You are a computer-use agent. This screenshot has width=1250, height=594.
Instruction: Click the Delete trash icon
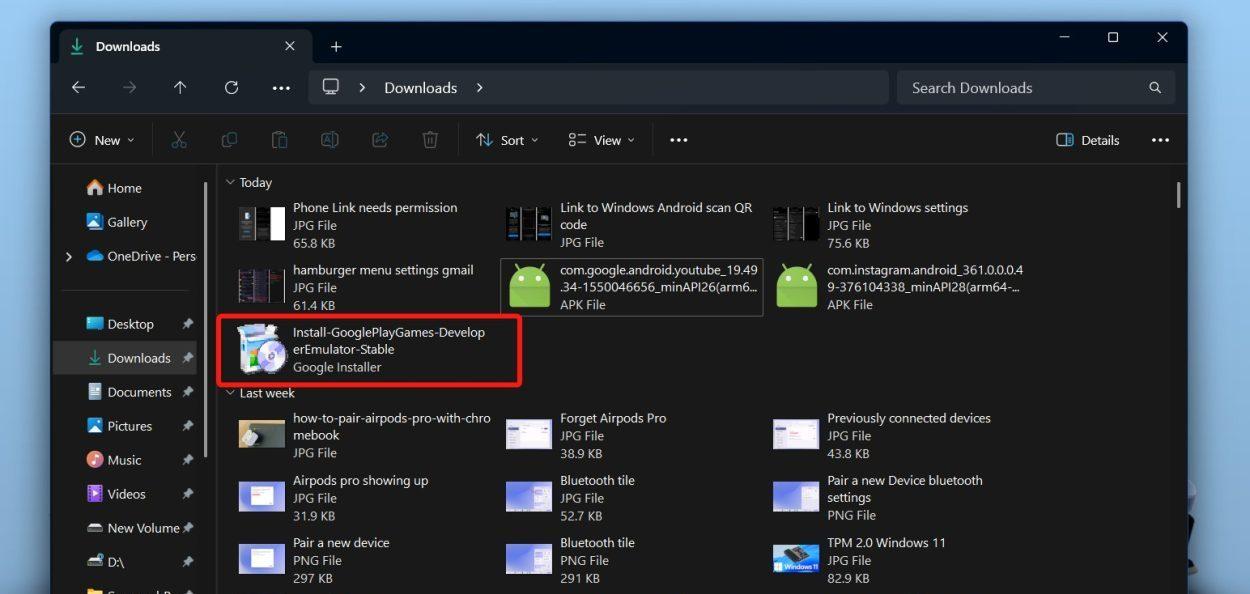pyautogui.click(x=430, y=140)
